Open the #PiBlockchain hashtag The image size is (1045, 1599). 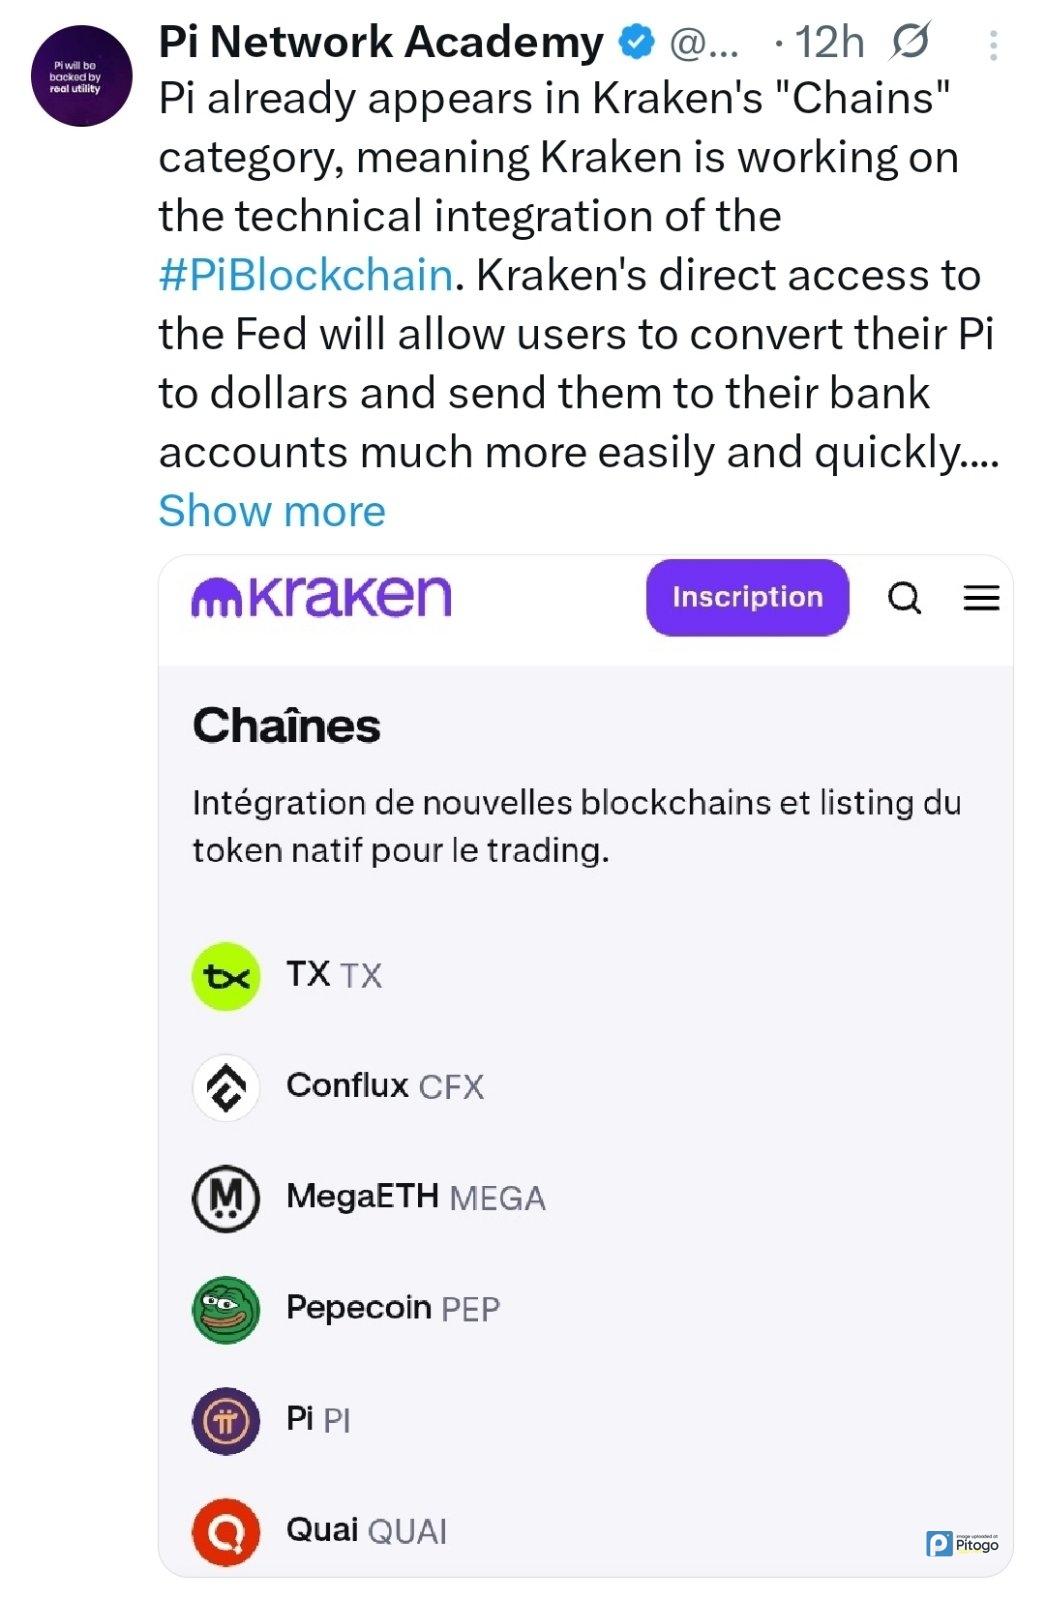click(306, 275)
